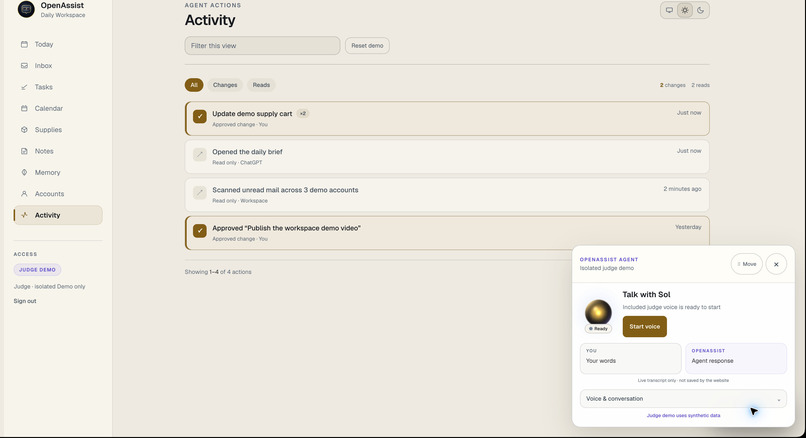Open the Update demo supply cart entry
This screenshot has height=438, width=806.
447,119
